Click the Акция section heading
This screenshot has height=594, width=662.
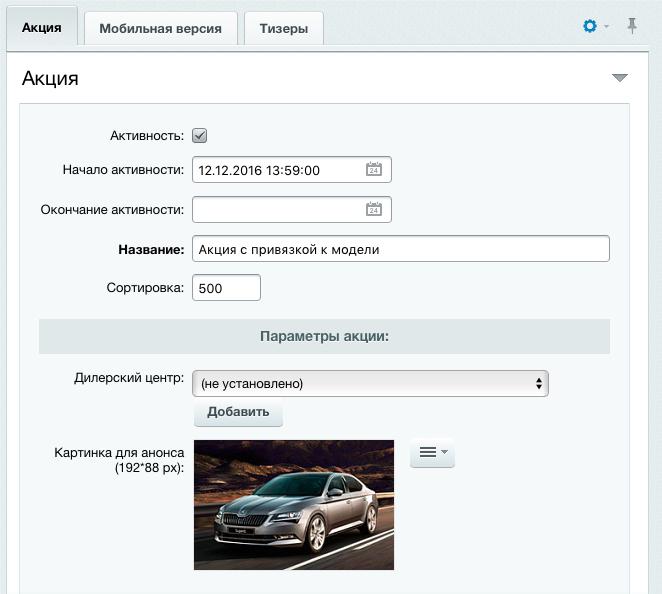pyautogui.click(x=50, y=79)
